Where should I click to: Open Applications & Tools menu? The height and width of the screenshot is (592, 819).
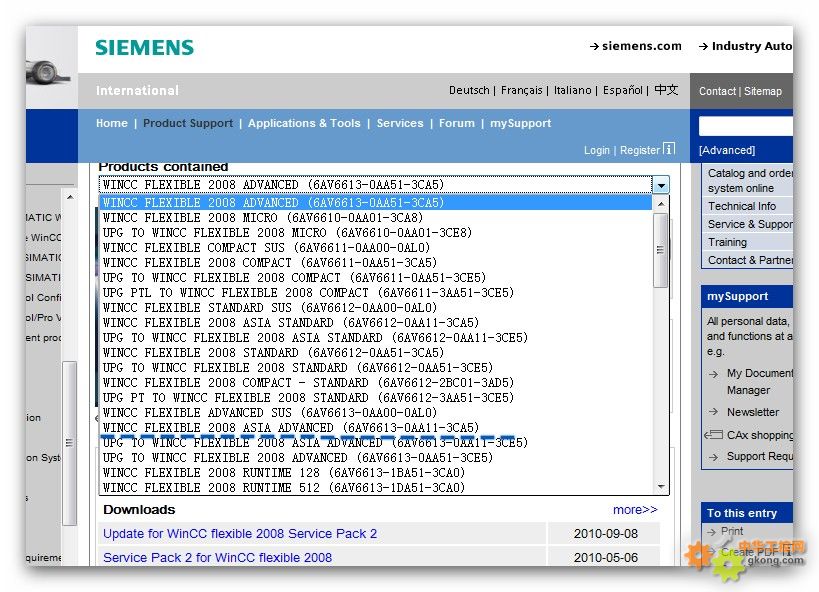coord(304,123)
